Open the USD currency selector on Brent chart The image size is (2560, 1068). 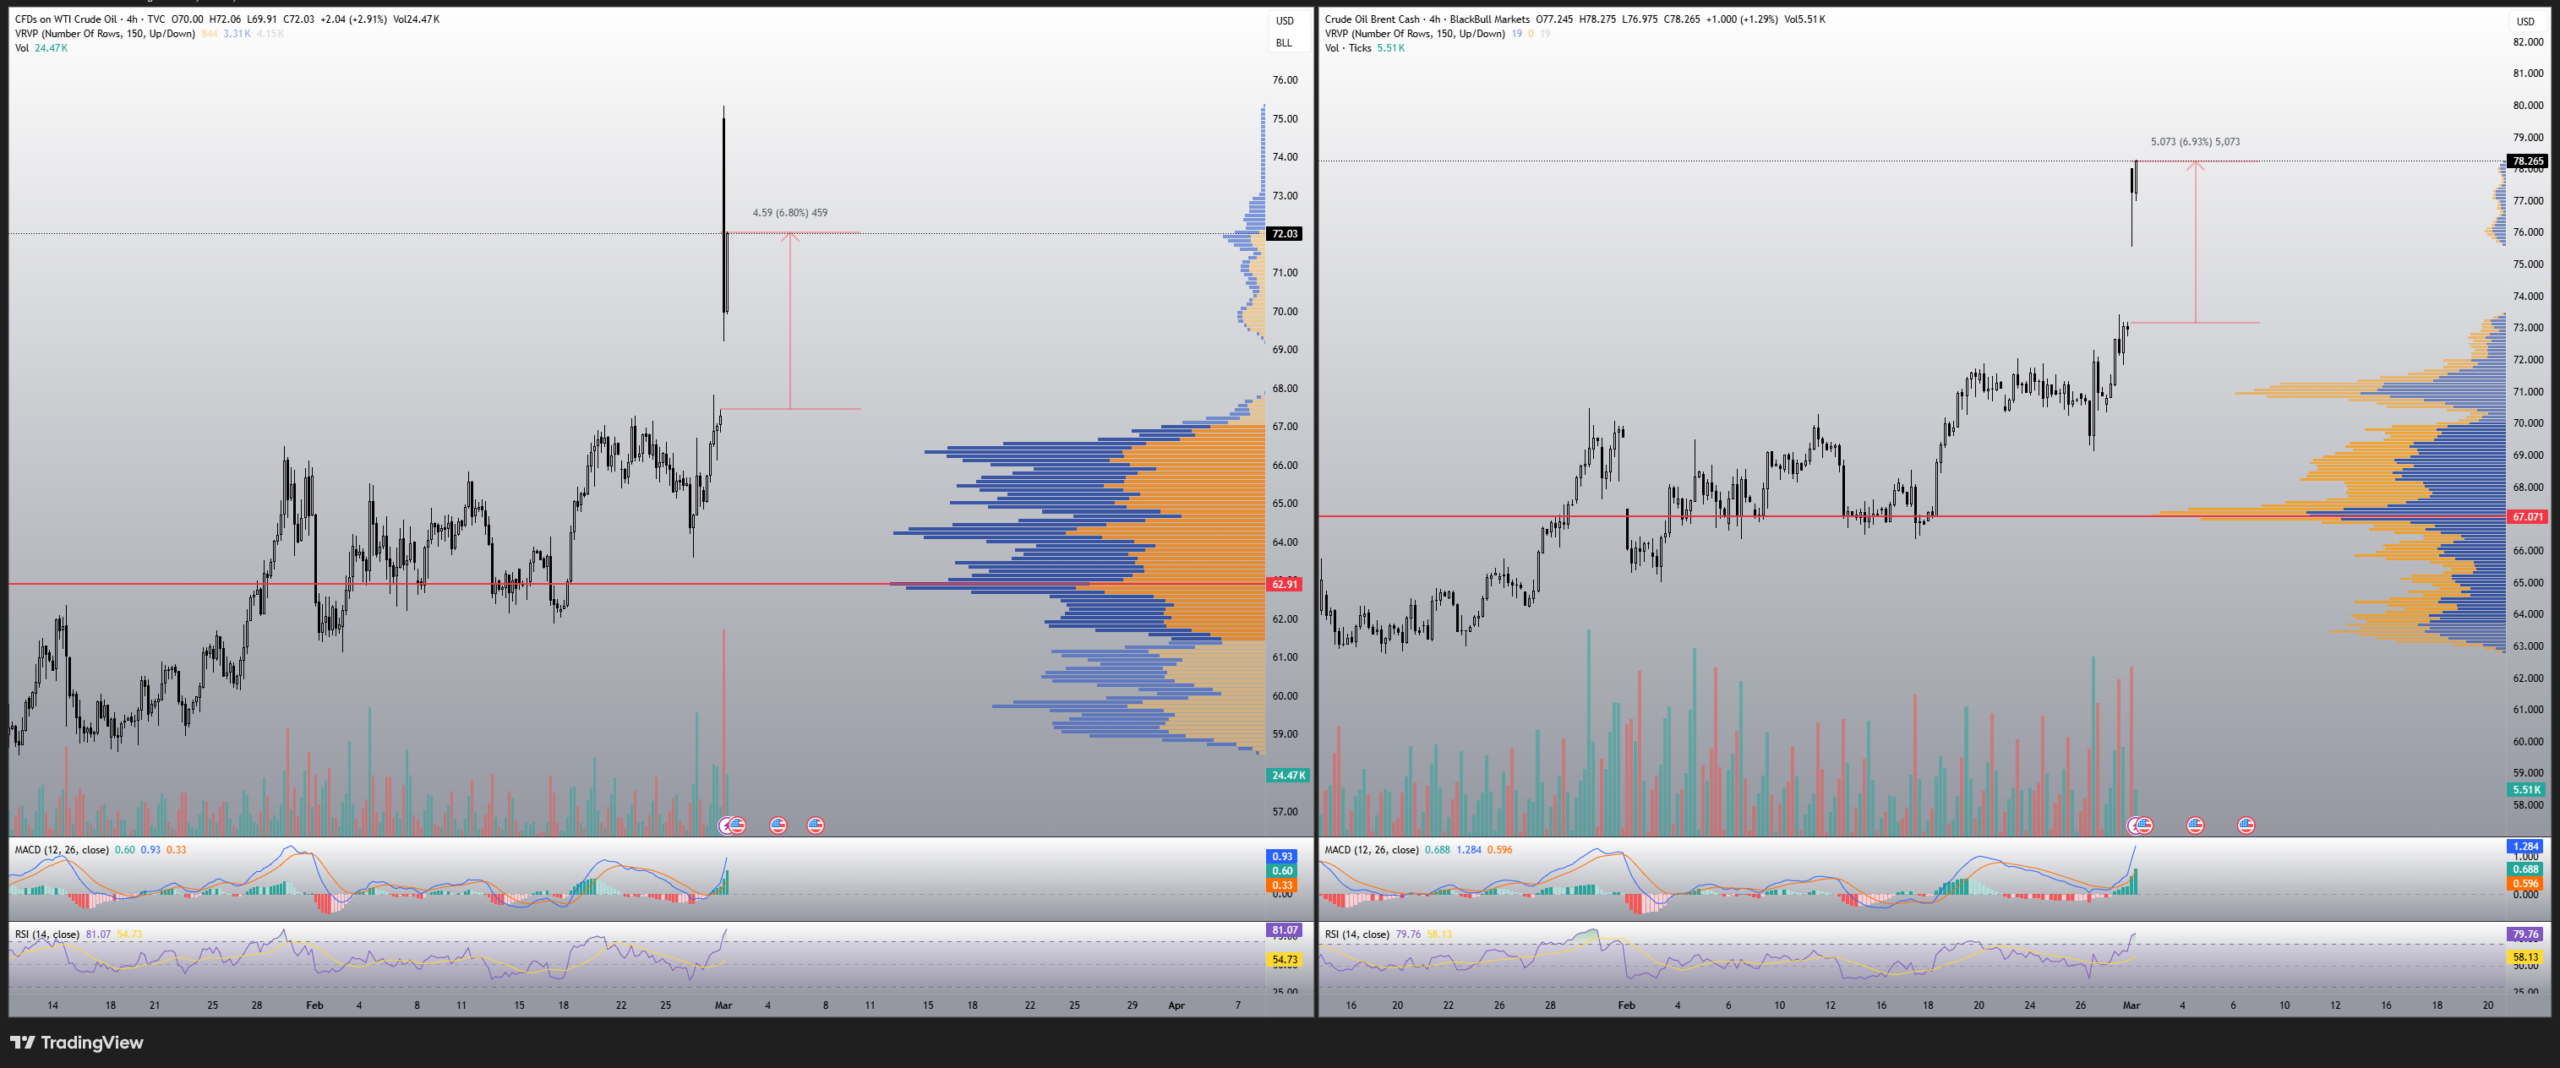click(x=2525, y=21)
